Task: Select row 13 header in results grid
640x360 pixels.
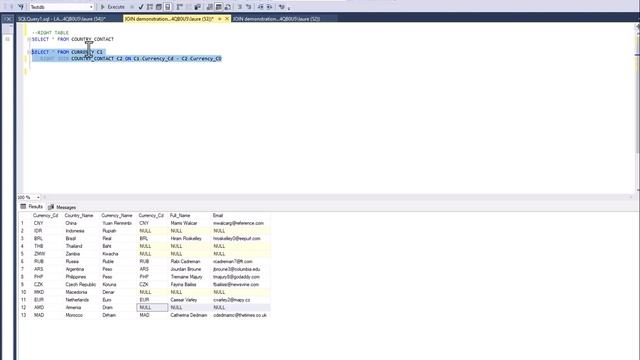Action: [x=24, y=315]
